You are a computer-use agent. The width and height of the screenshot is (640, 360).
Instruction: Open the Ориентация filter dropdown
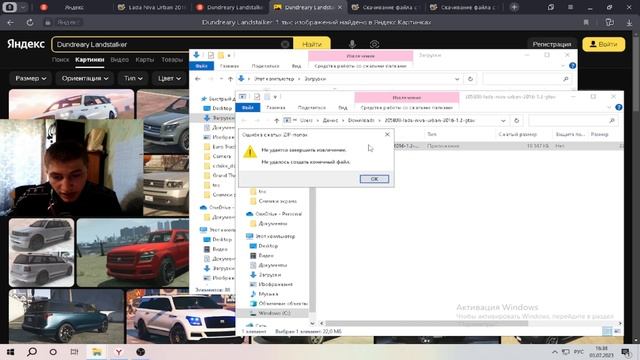click(x=85, y=78)
